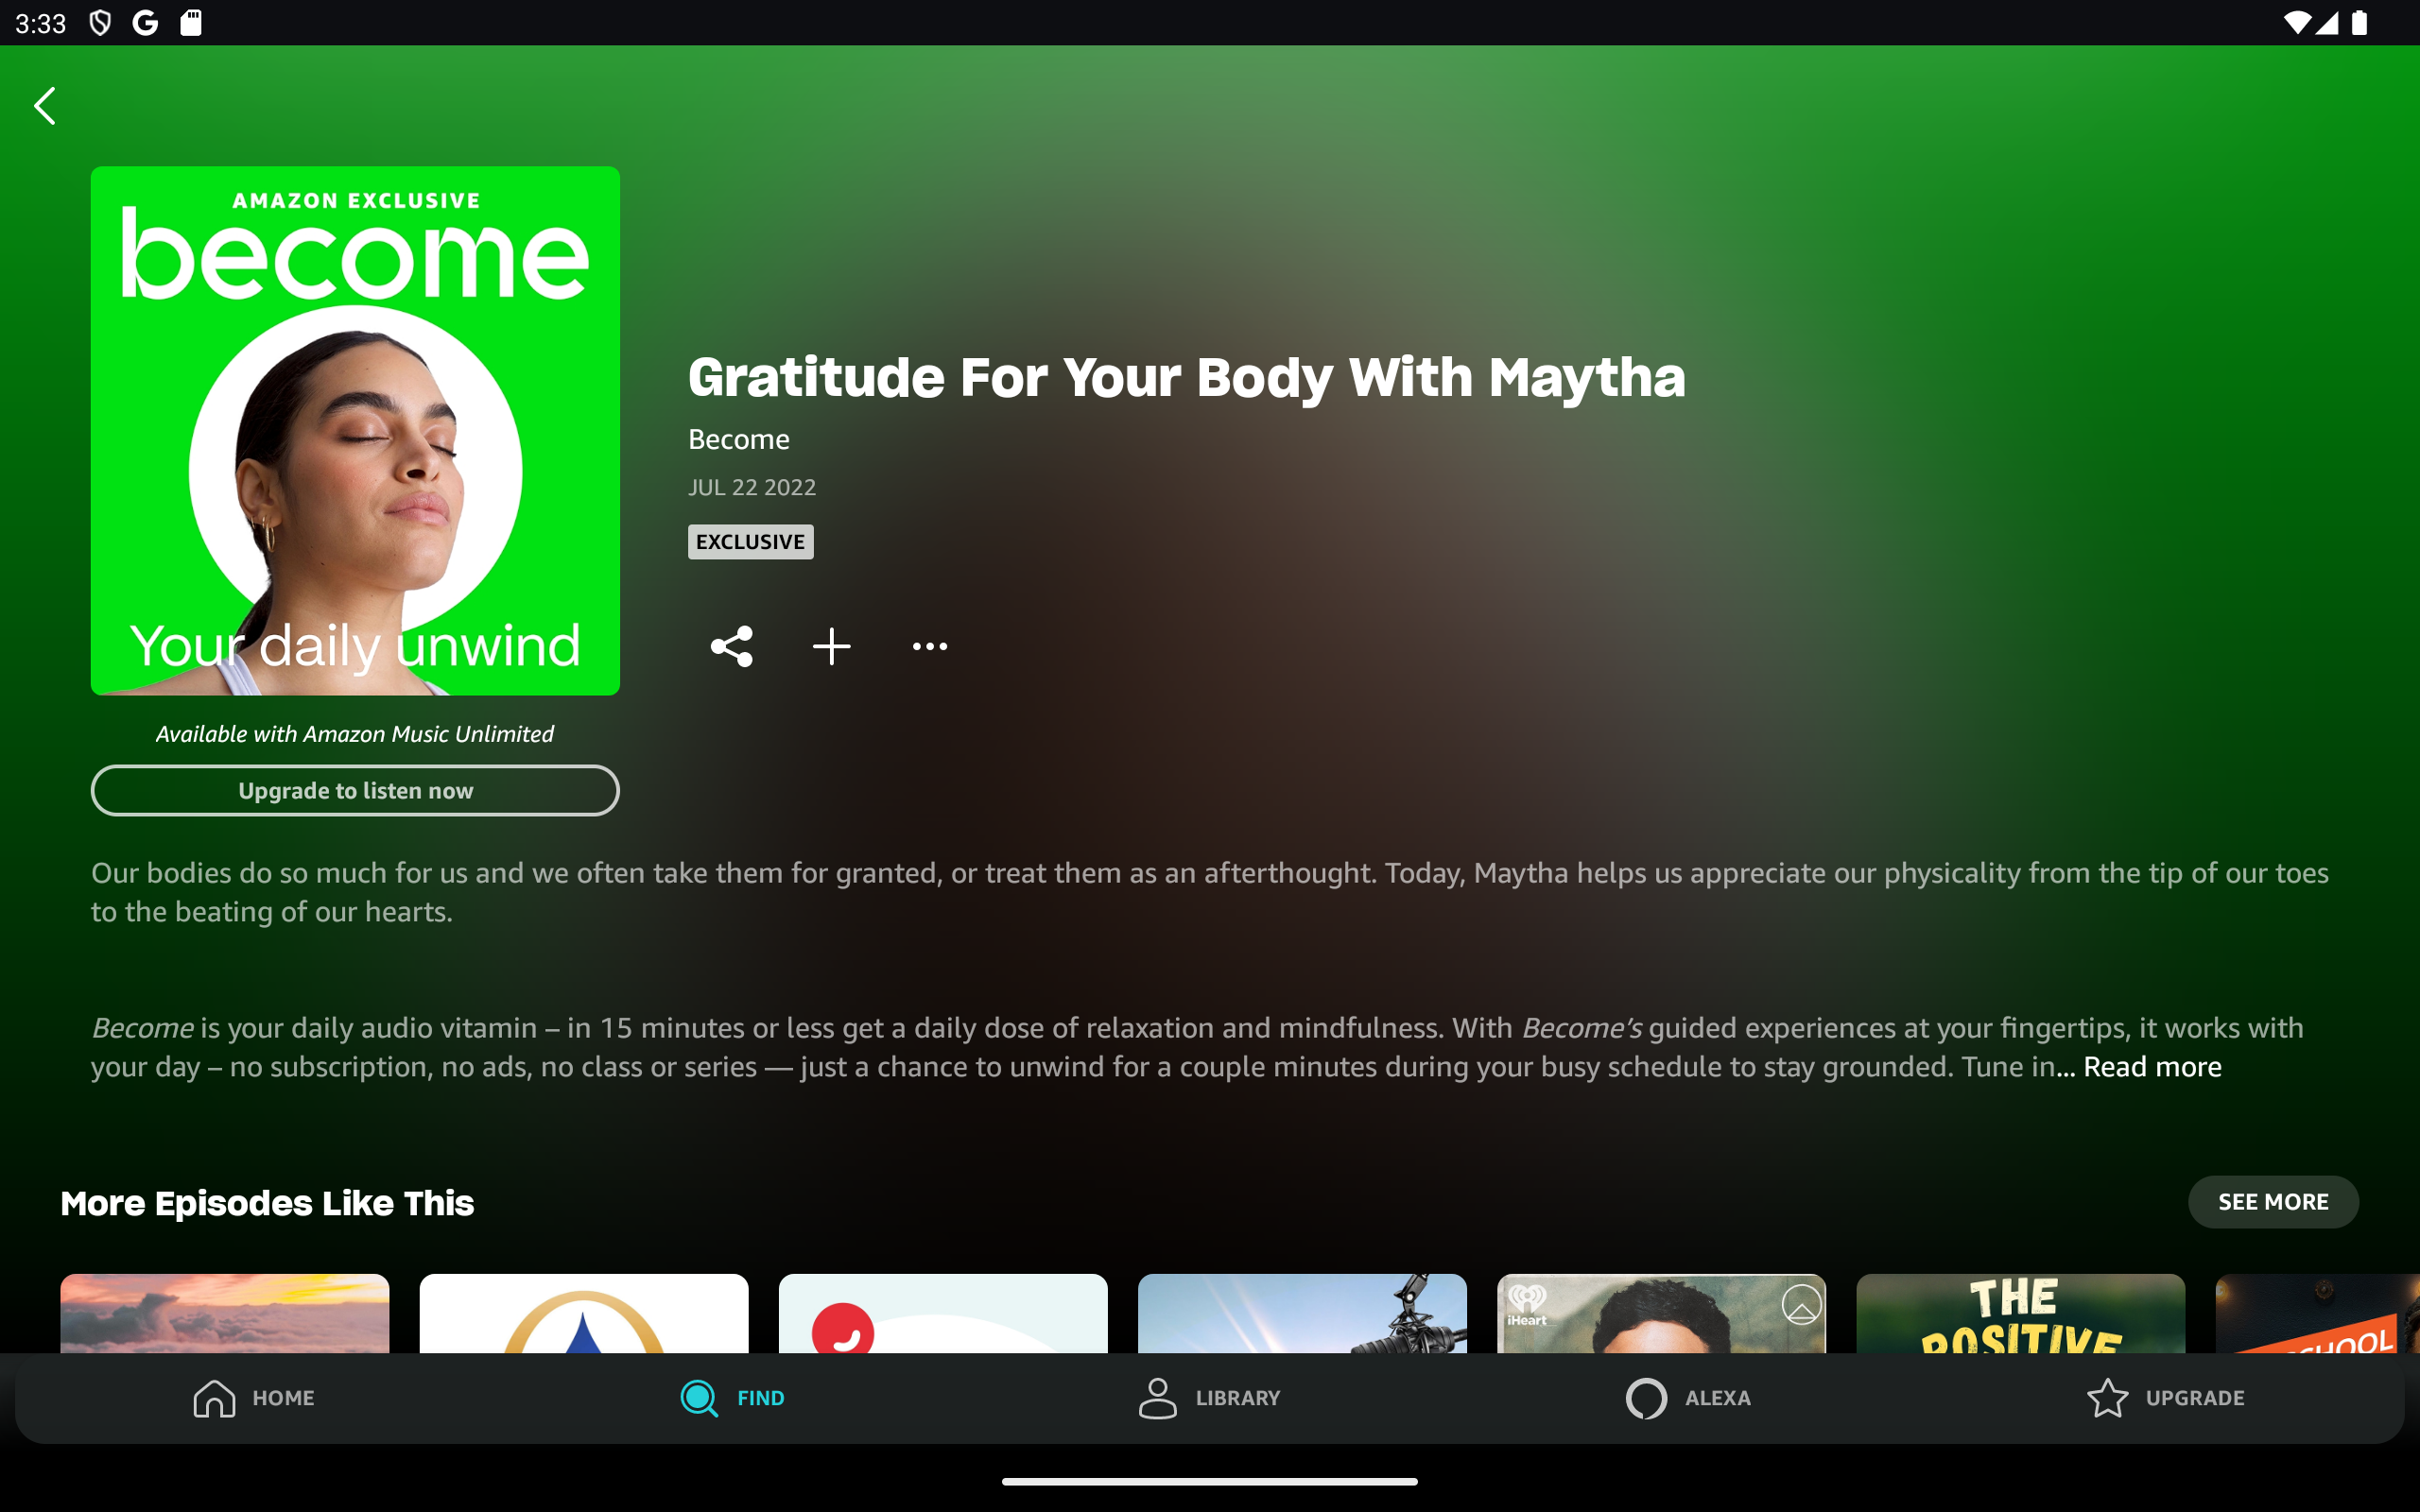Open the Become podcast link
The image size is (2420, 1512).
pyautogui.click(x=739, y=439)
